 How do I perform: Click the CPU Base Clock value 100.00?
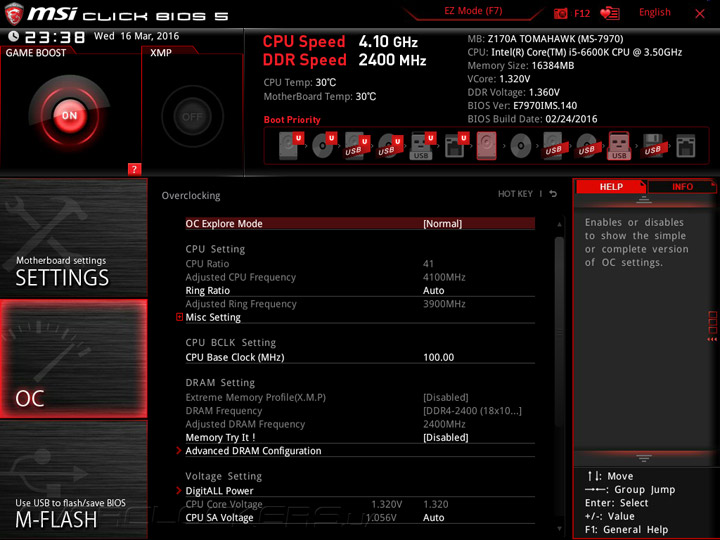click(439, 357)
